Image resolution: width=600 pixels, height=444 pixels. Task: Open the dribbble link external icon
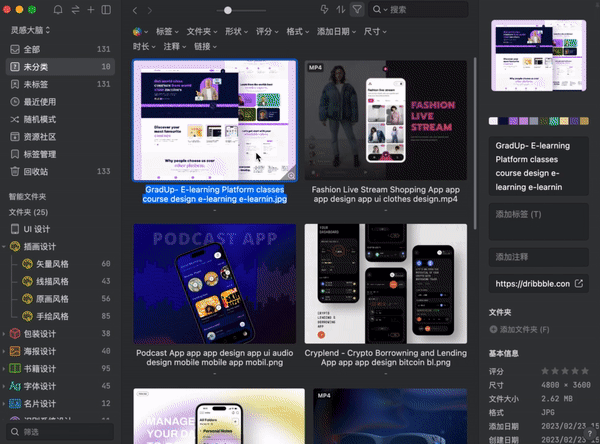tap(579, 284)
